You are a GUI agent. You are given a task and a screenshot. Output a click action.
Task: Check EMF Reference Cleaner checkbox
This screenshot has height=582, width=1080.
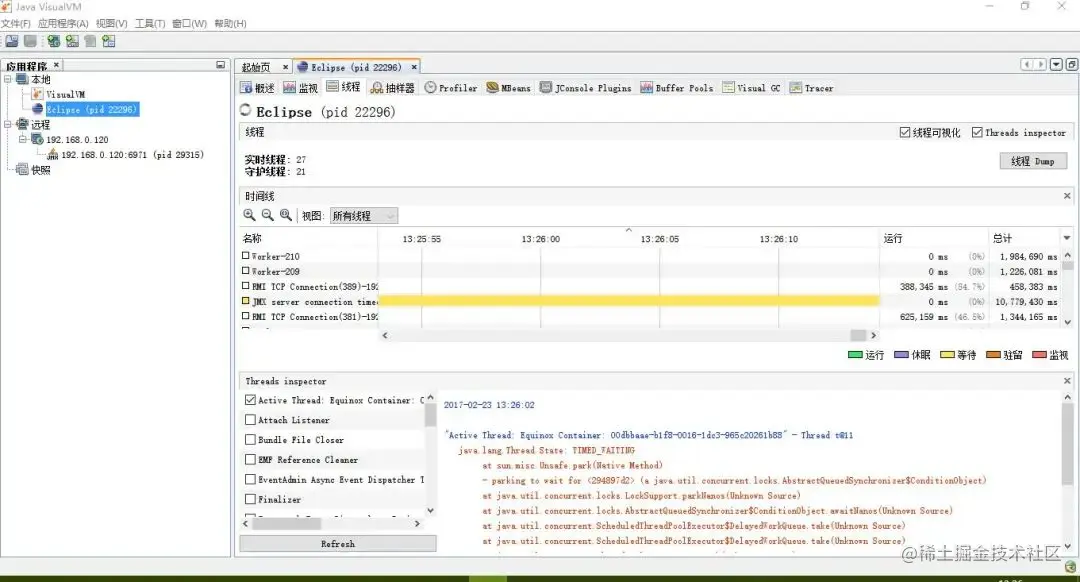pyautogui.click(x=251, y=459)
